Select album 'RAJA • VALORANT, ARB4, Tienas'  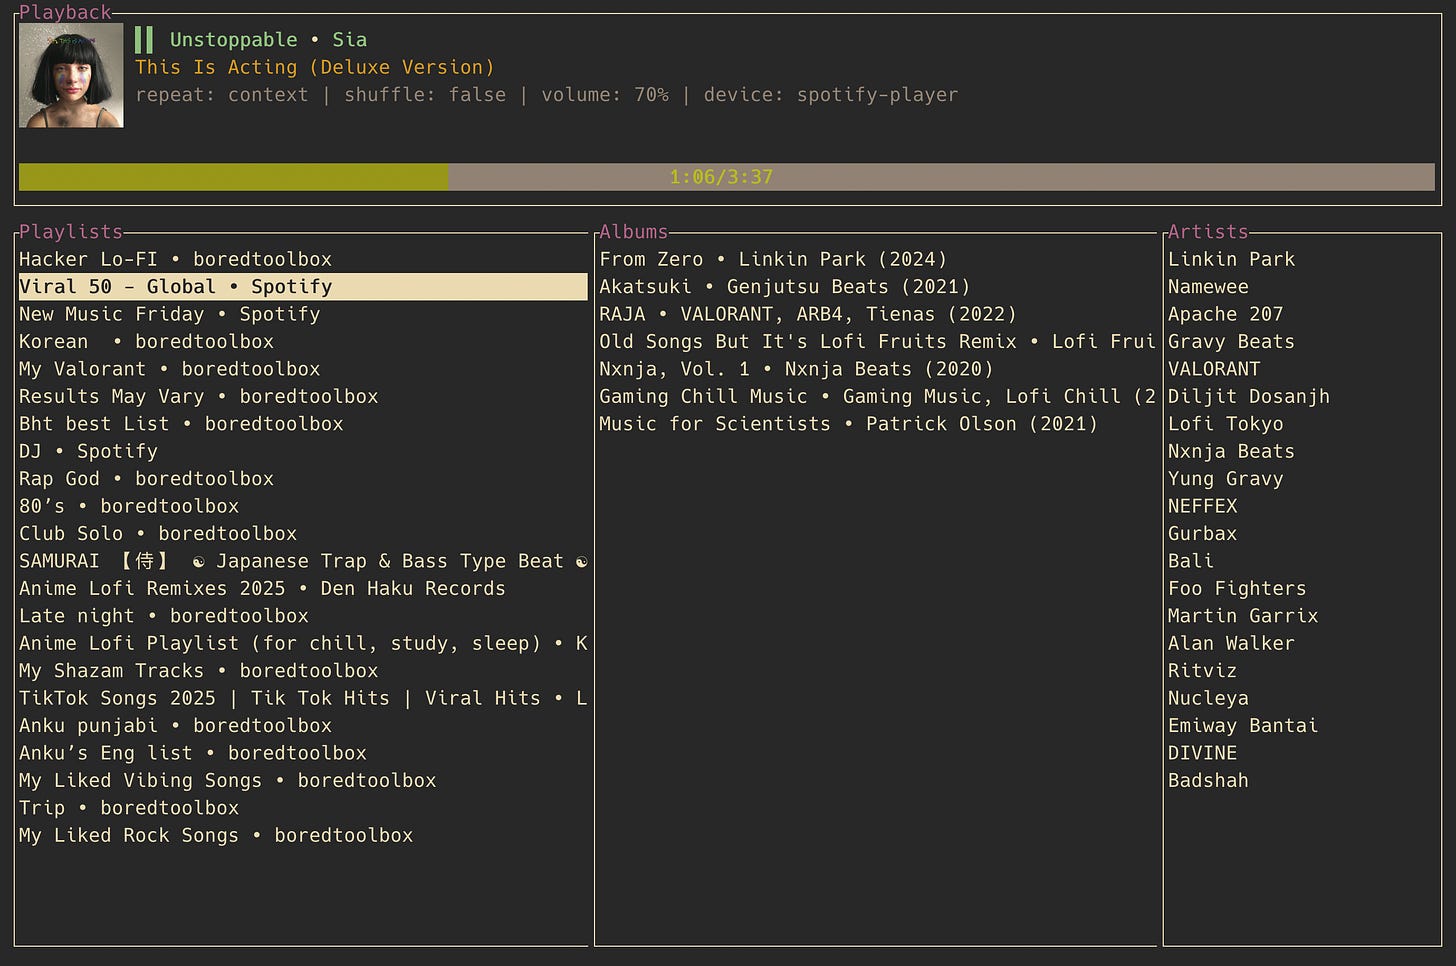(808, 314)
